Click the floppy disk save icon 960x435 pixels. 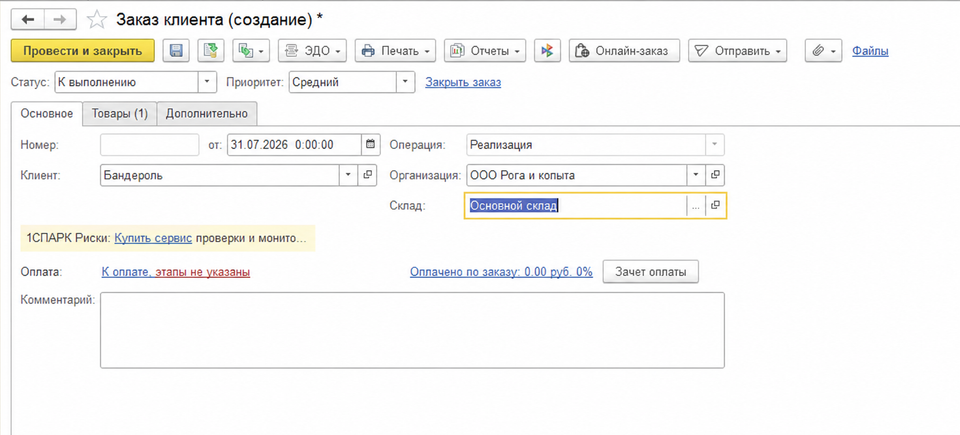click(176, 51)
